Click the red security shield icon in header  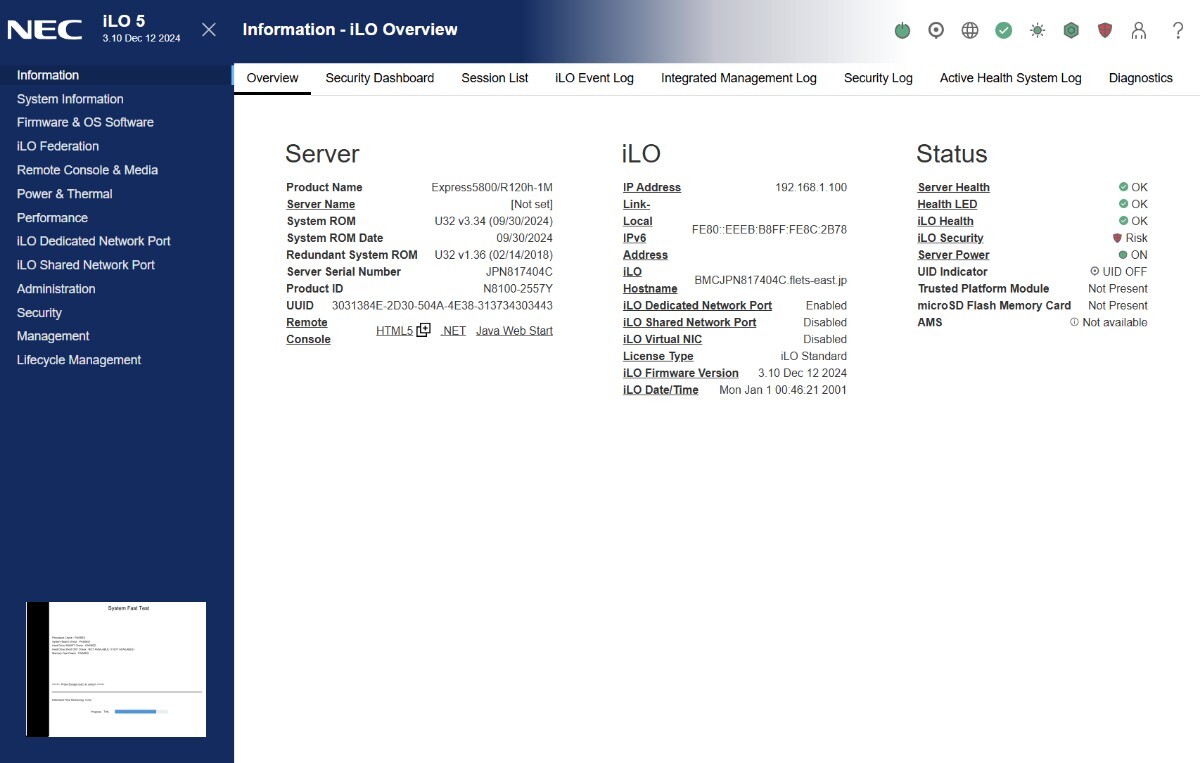pos(1105,30)
